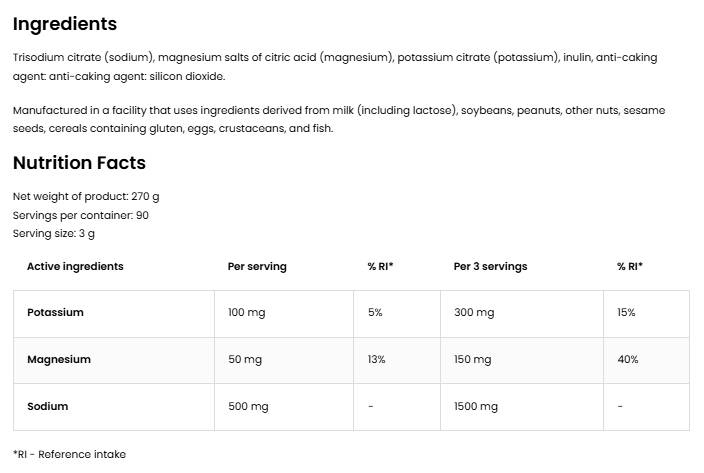Click the RI Reference intake footnote
Image resolution: width=704 pixels, height=473 pixels.
pos(69,454)
